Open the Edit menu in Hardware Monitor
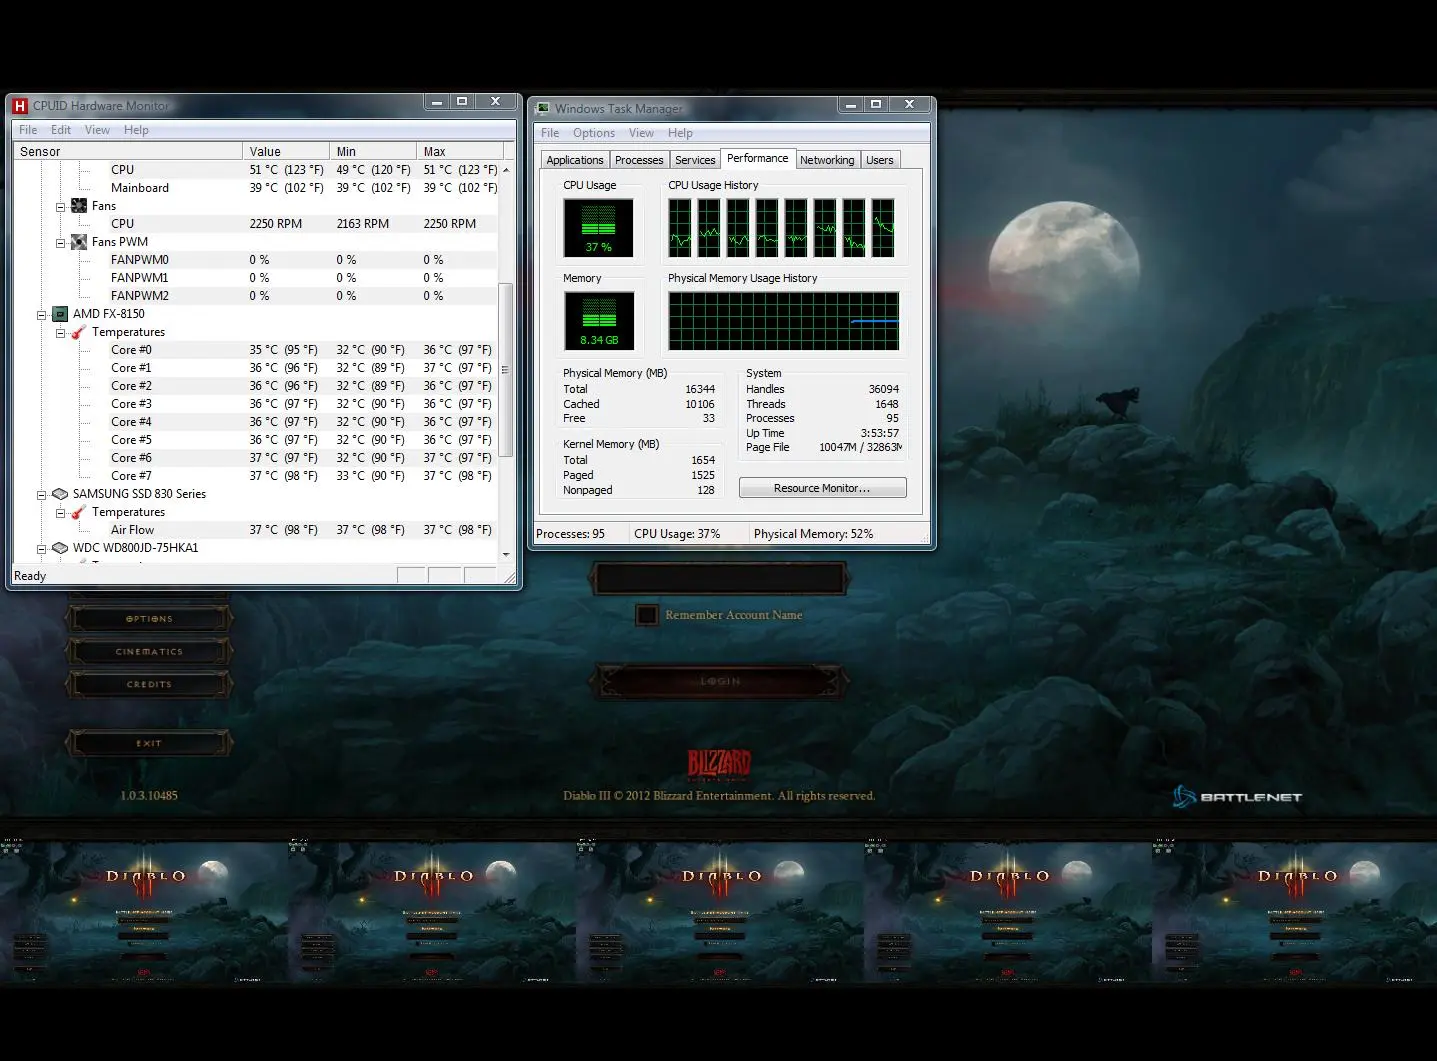Viewport: 1437px width, 1061px height. tap(61, 130)
